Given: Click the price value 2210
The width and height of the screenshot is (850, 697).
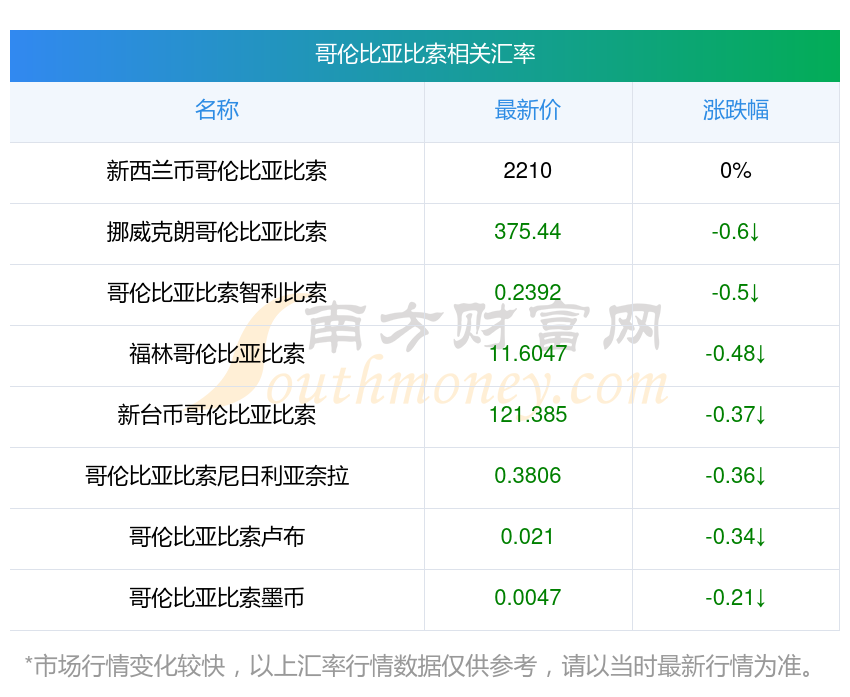Looking at the screenshot, I should click(527, 171).
